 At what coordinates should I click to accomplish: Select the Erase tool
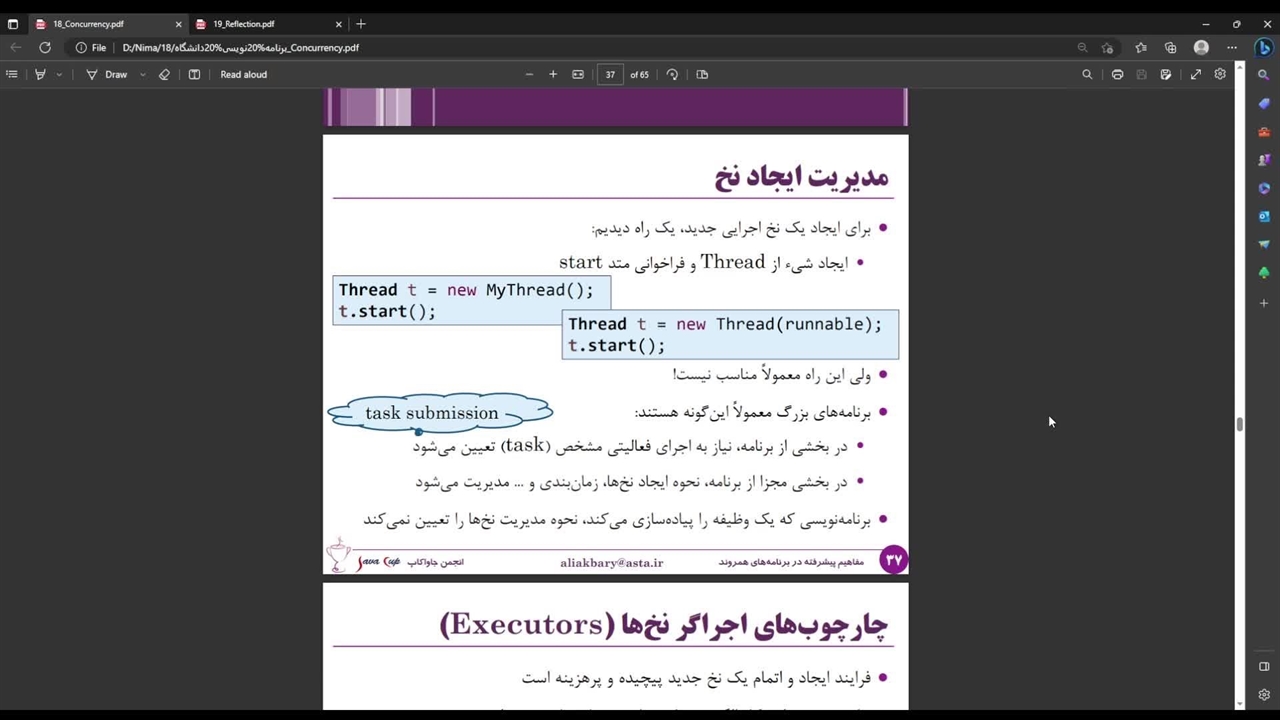click(164, 74)
